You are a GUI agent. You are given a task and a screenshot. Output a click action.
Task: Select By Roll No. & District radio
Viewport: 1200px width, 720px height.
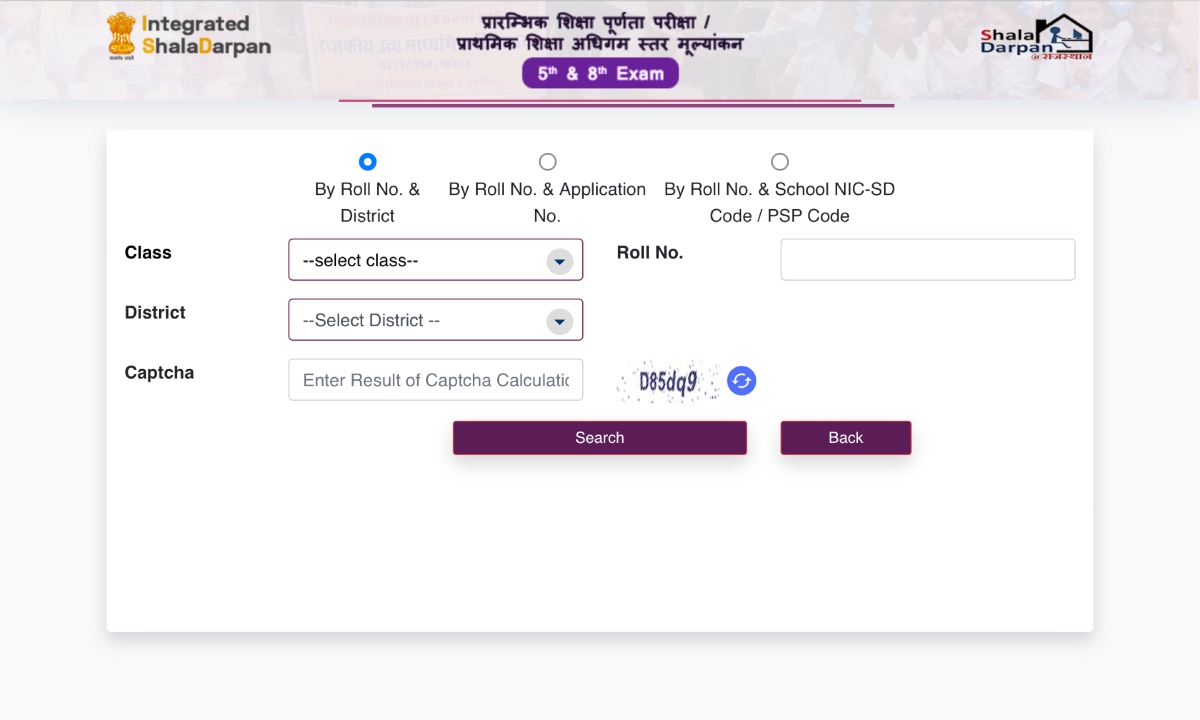pos(367,162)
